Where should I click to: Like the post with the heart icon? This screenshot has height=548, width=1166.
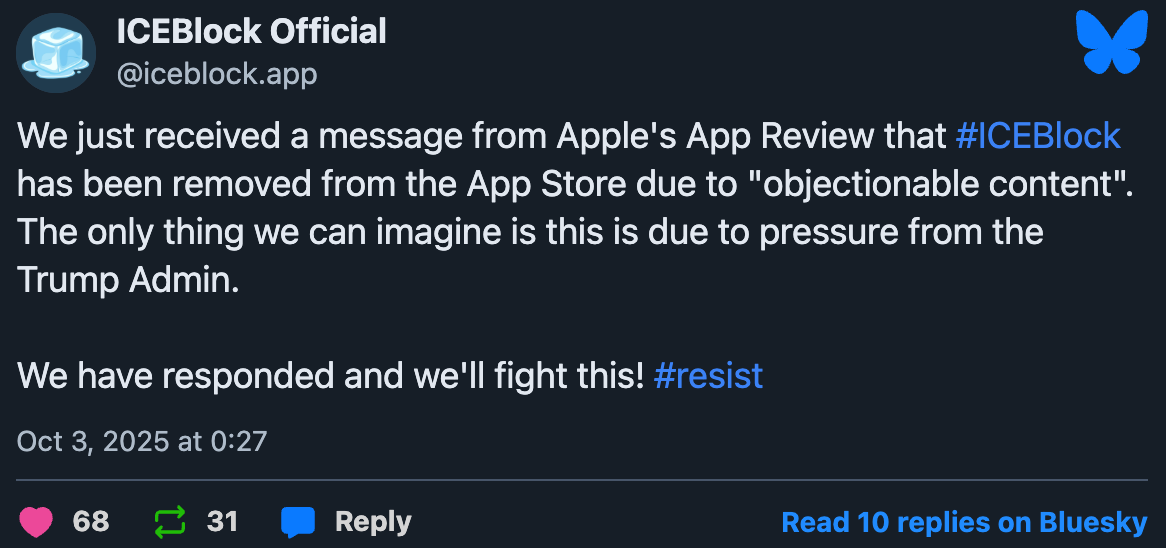click(x=36, y=522)
